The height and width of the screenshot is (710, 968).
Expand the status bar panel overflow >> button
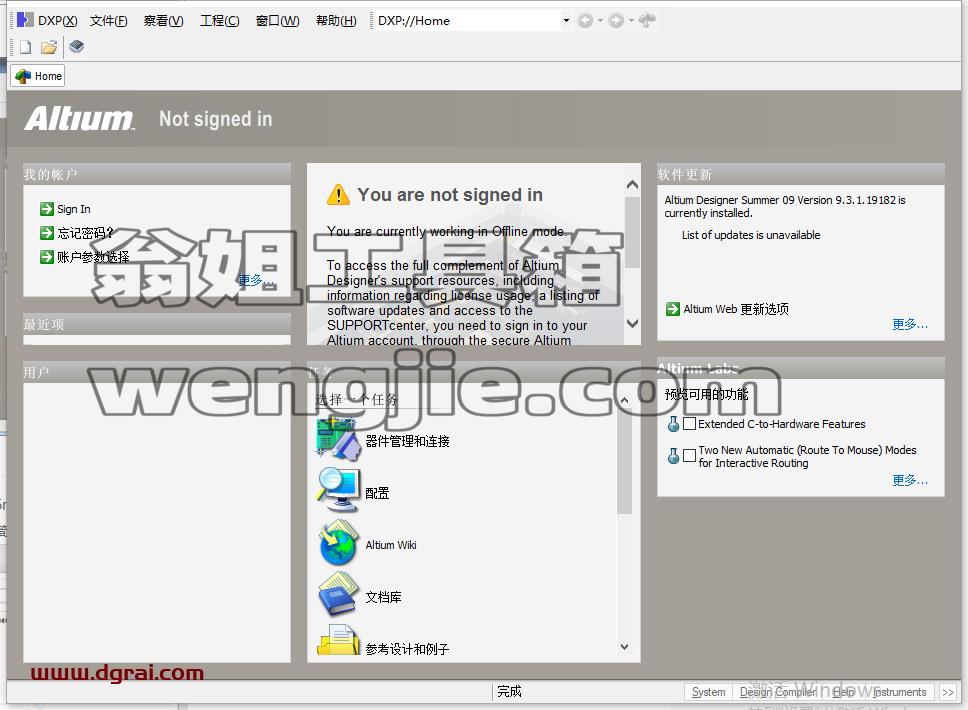tap(948, 692)
